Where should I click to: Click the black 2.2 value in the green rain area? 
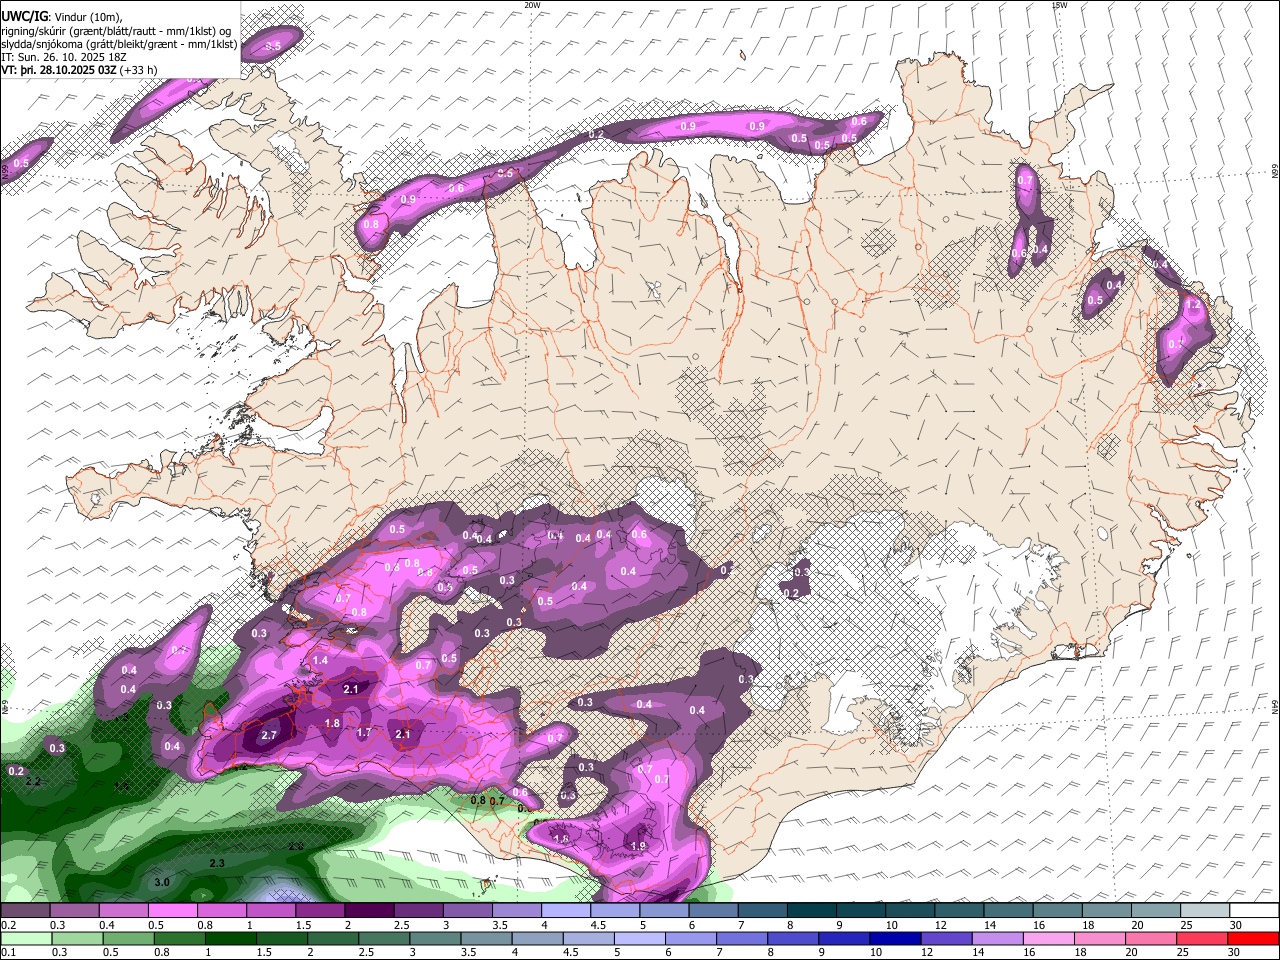[x=33, y=782]
